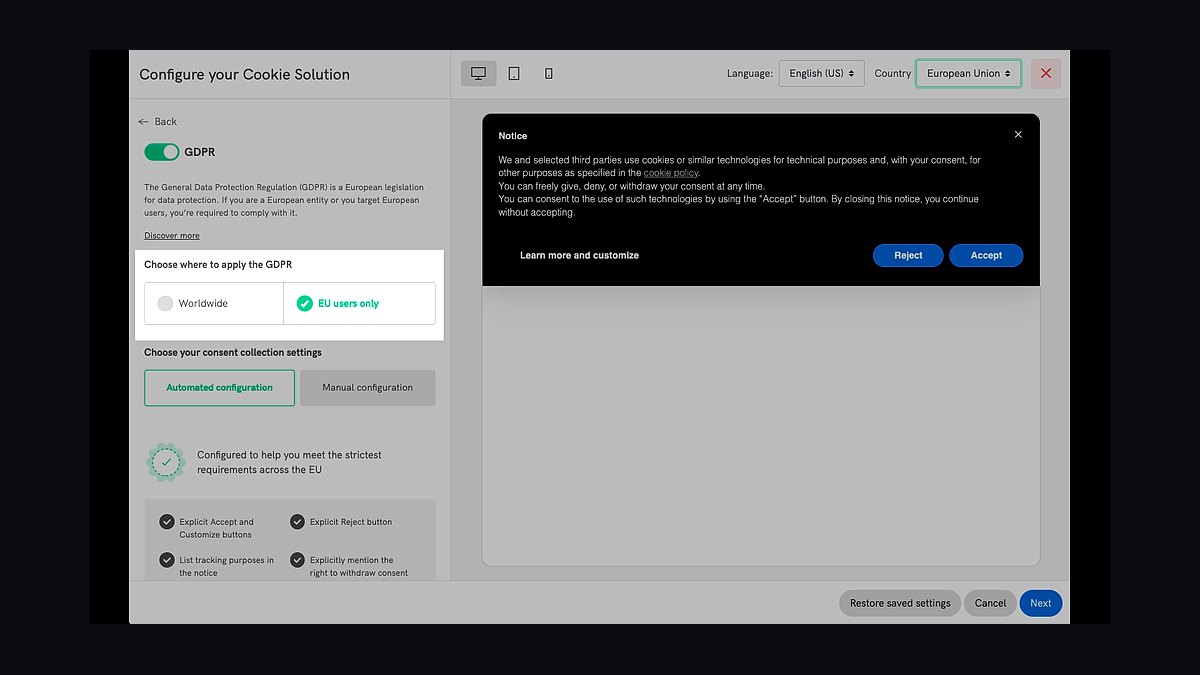This screenshot has height=675, width=1200.
Task: Click the red close configurator button
Action: 1046,73
